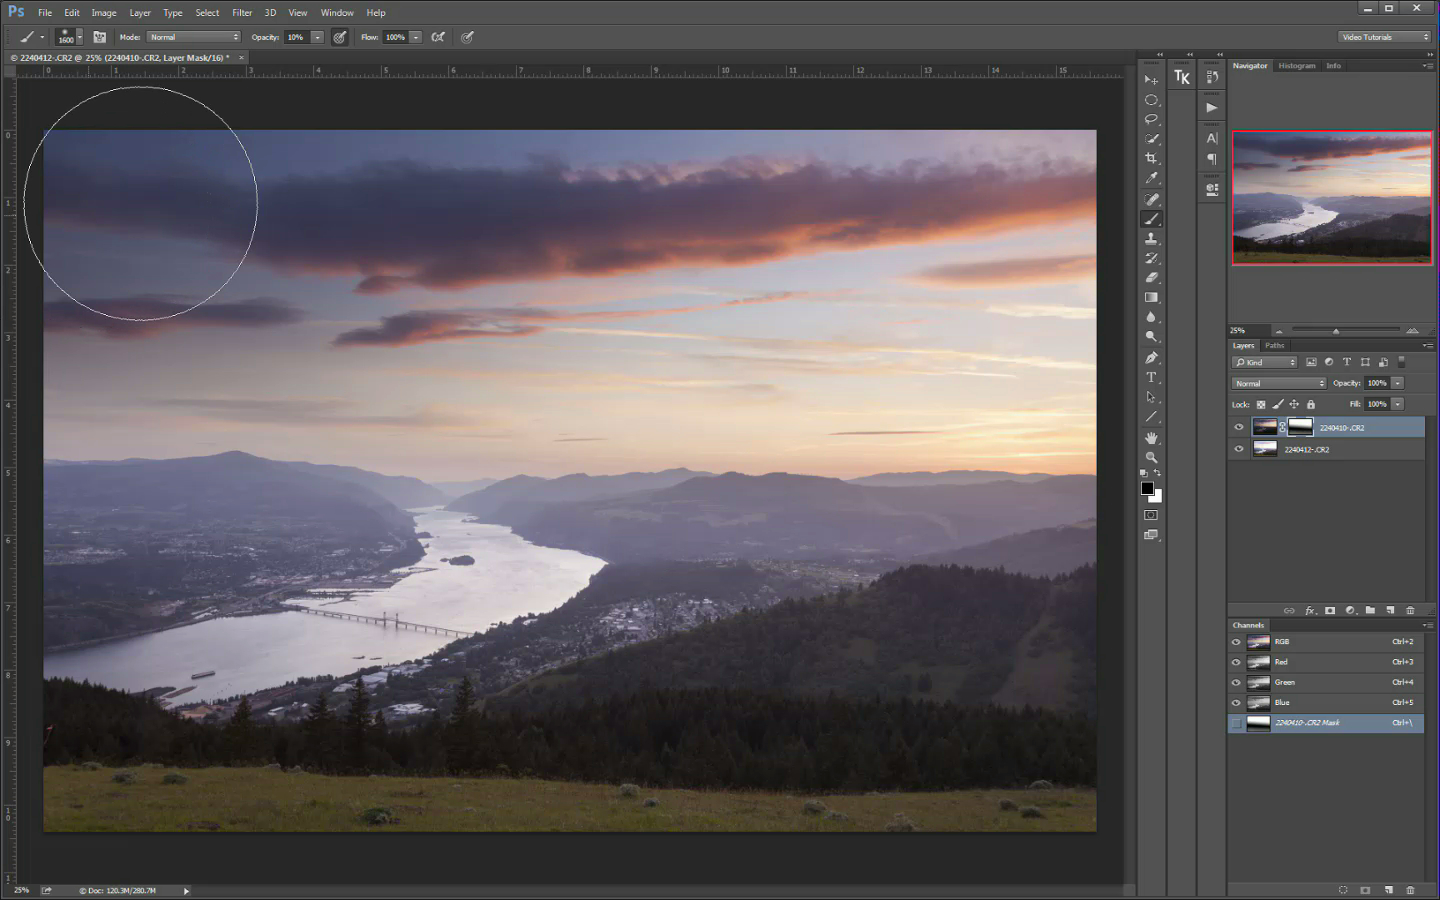Click the foreground color swatch
The image size is (1440, 900).
pos(1148,488)
